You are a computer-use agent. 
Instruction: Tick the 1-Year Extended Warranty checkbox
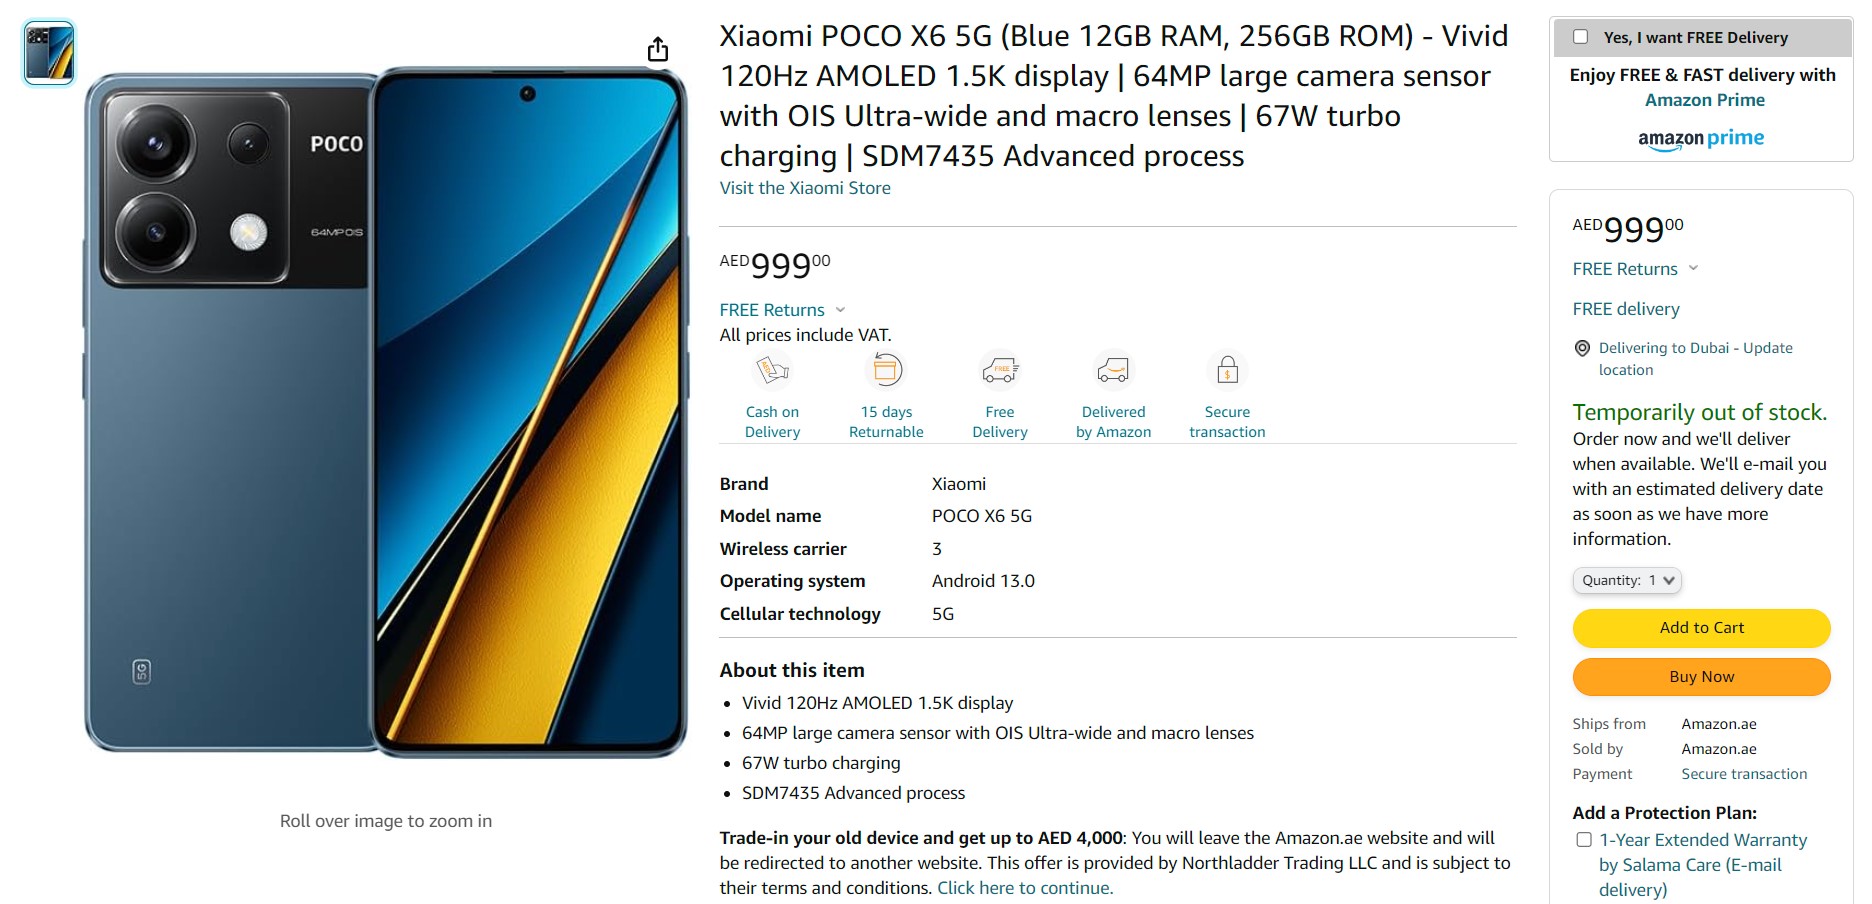[1584, 840]
